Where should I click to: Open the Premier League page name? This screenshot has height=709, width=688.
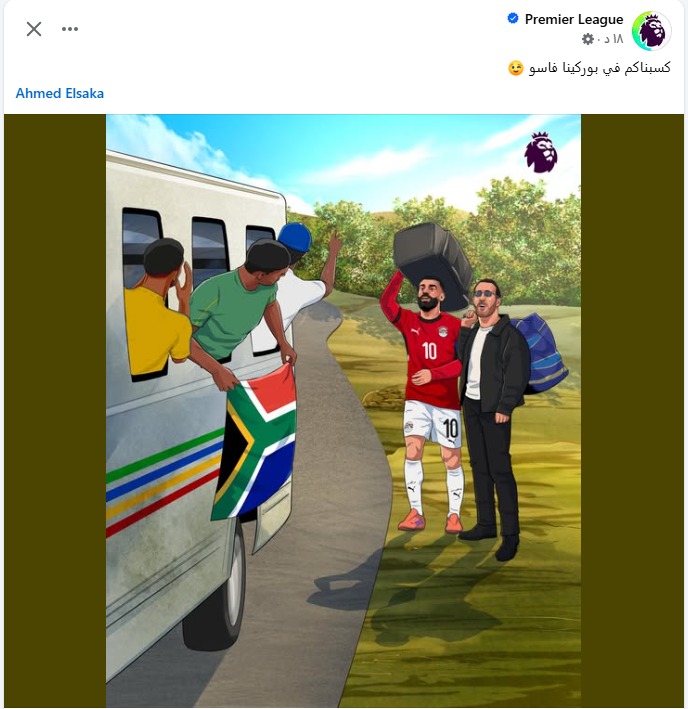574,19
